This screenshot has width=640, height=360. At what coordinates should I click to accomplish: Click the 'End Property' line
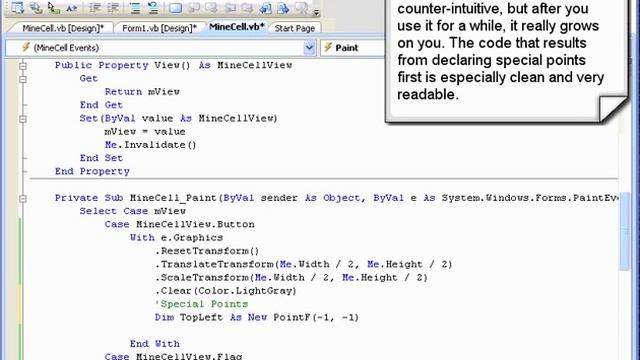point(92,171)
